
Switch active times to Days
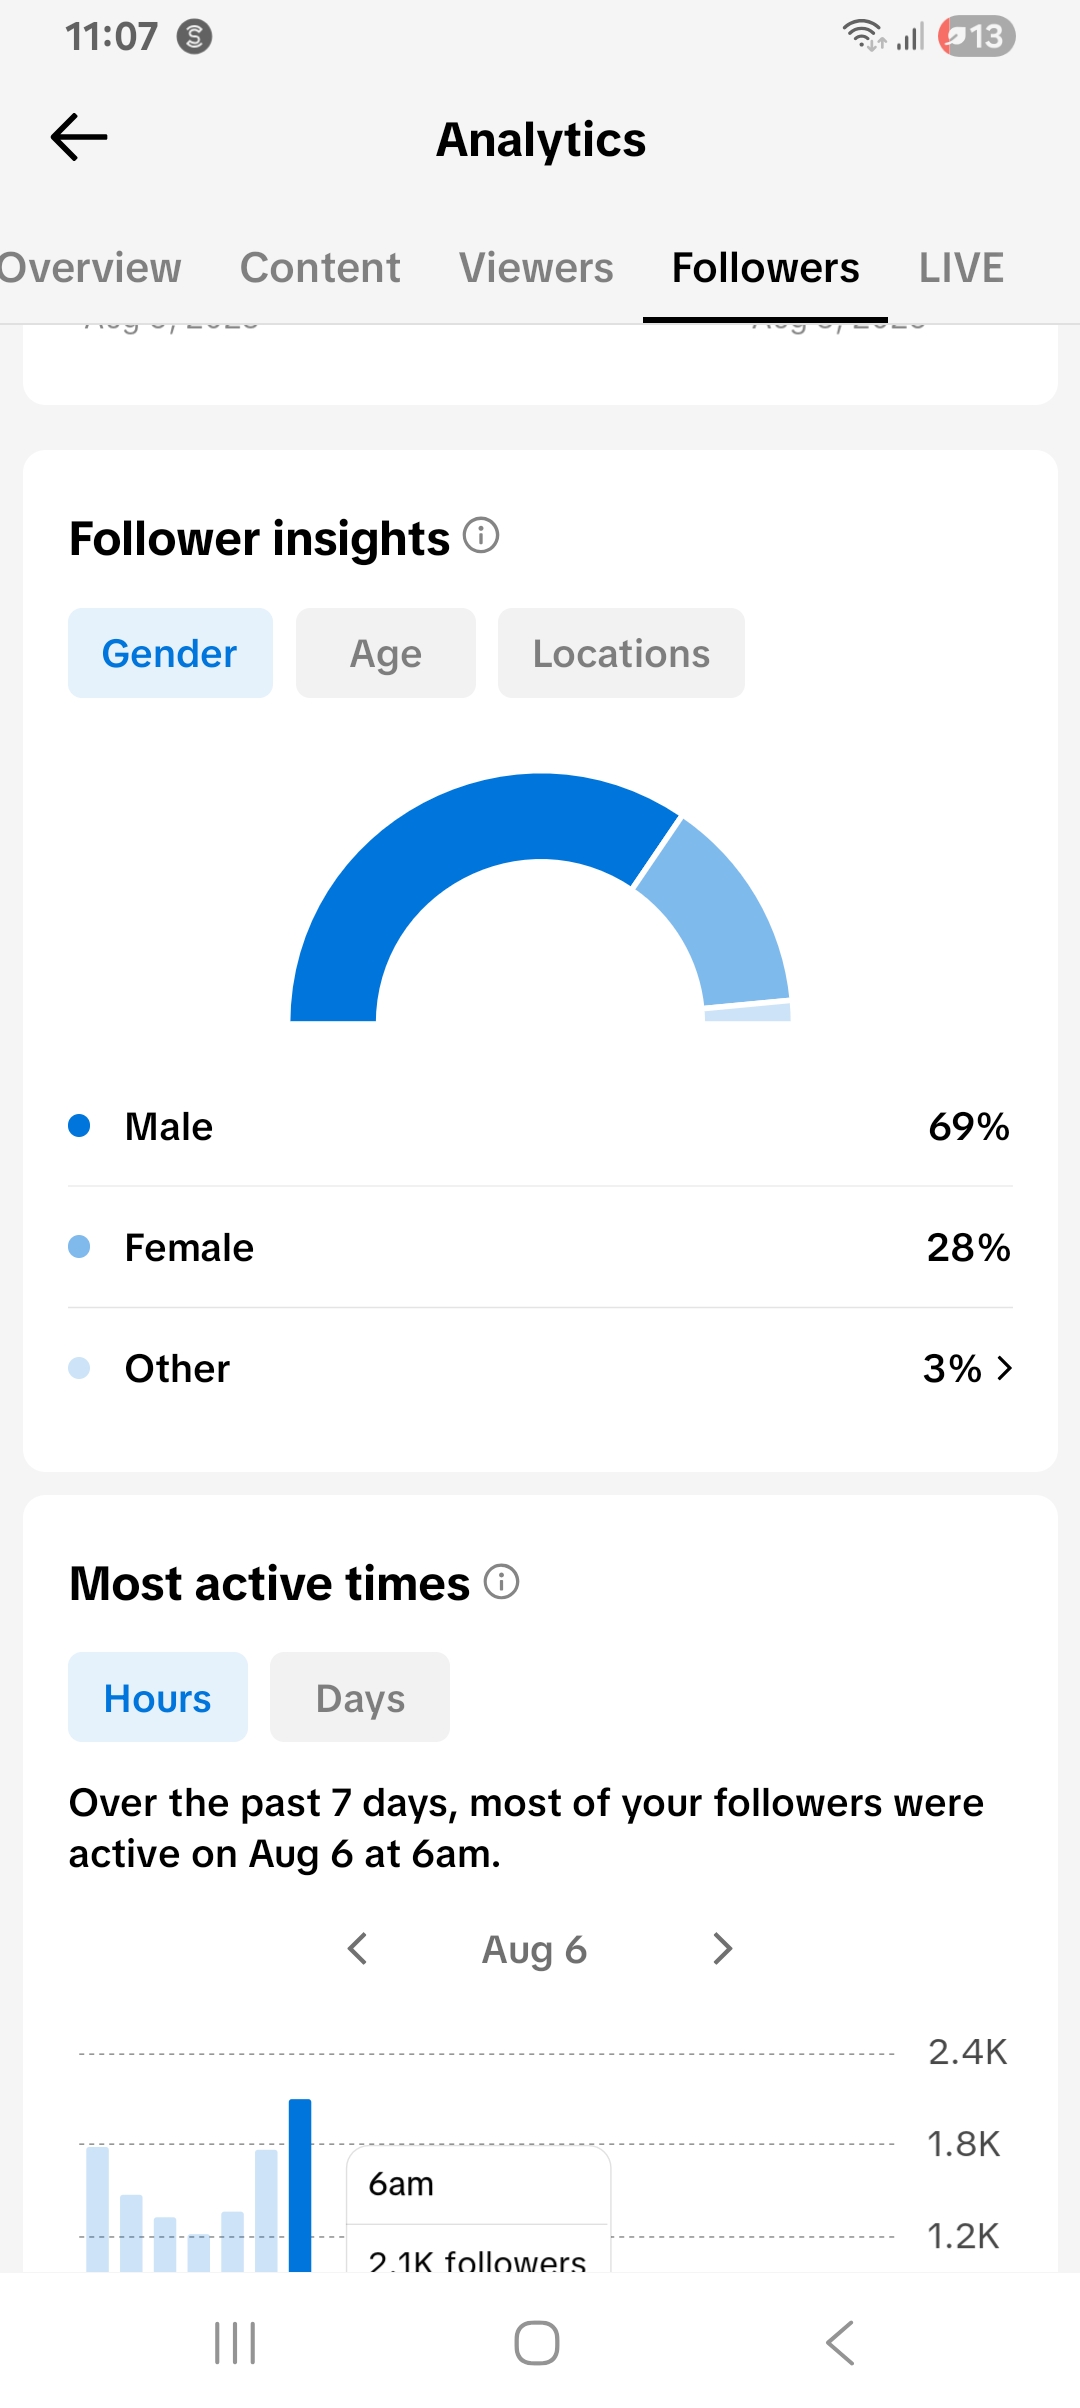[360, 1697]
